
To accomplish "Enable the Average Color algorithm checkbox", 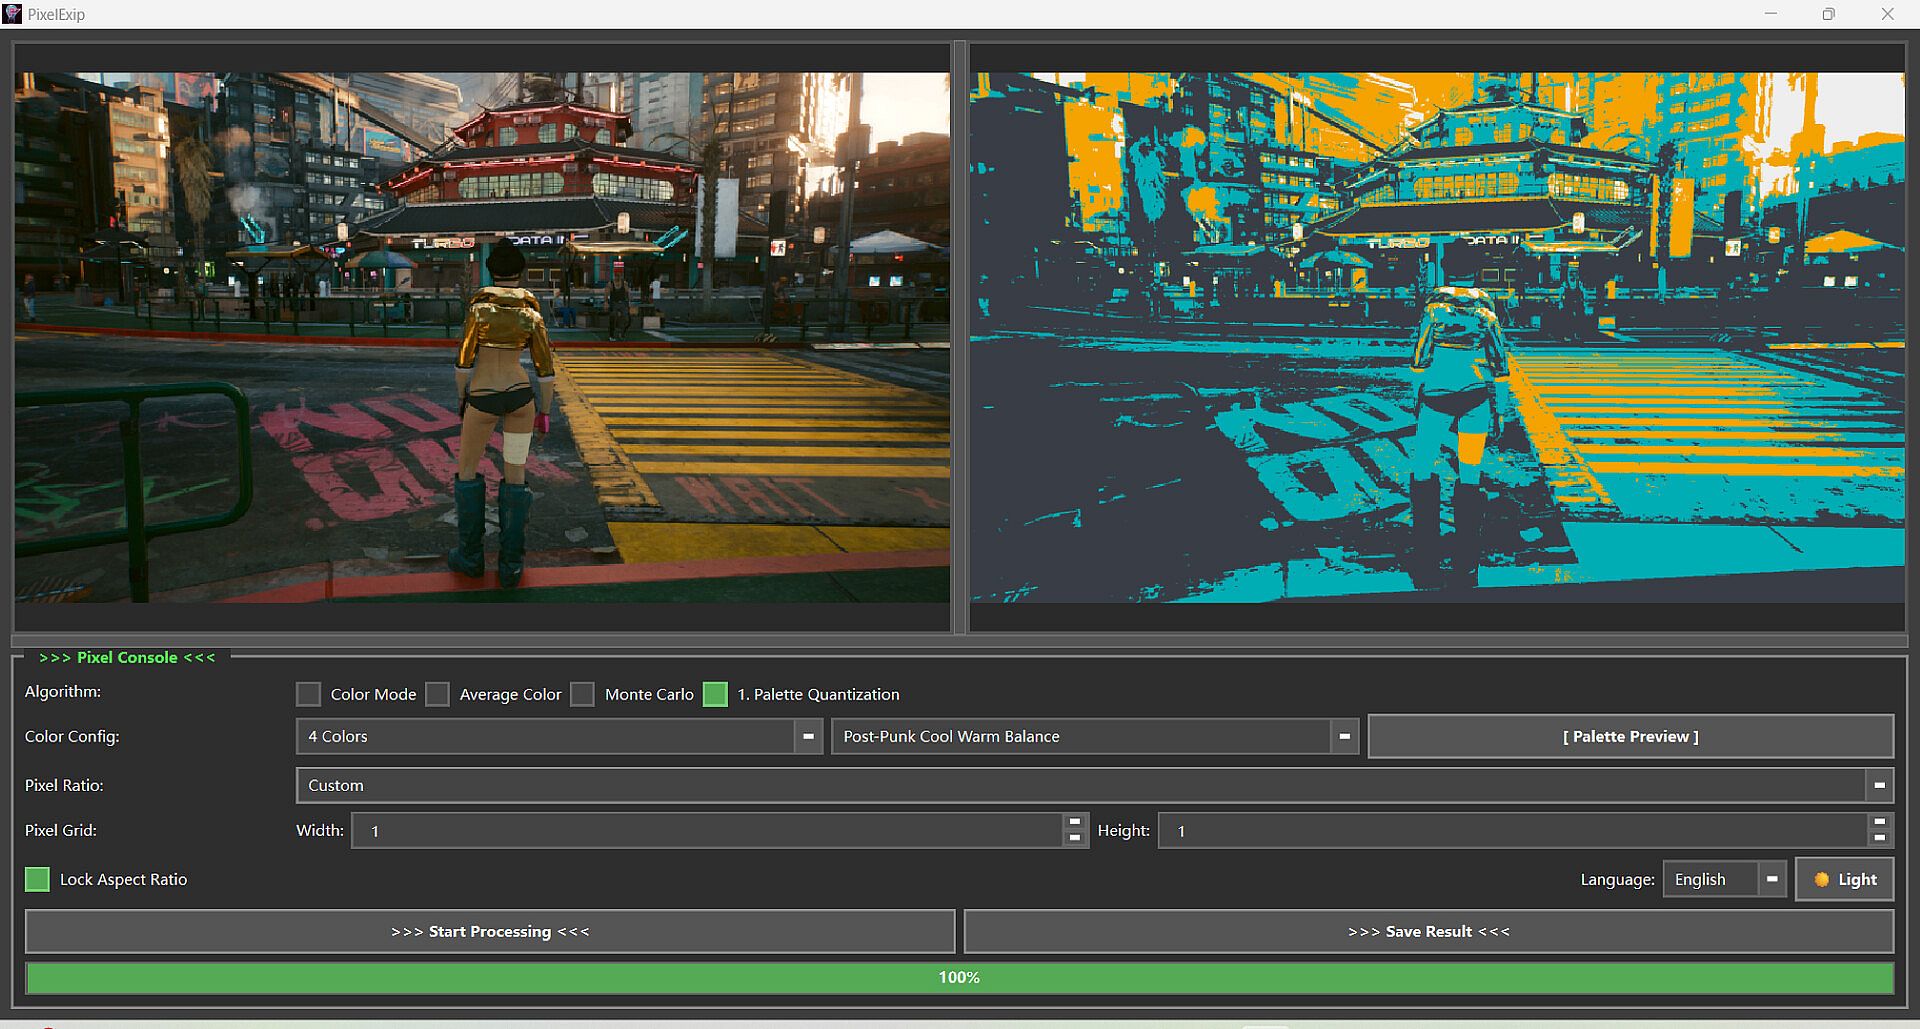I will 437,694.
